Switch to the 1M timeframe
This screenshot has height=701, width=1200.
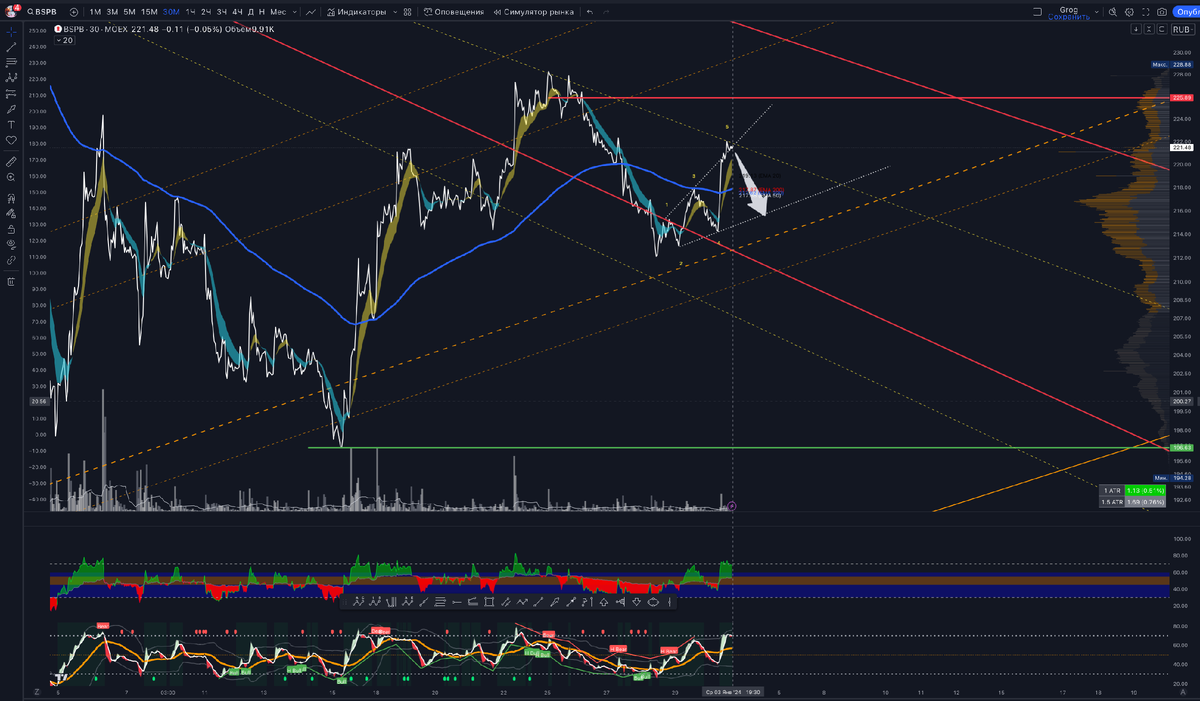coord(96,12)
